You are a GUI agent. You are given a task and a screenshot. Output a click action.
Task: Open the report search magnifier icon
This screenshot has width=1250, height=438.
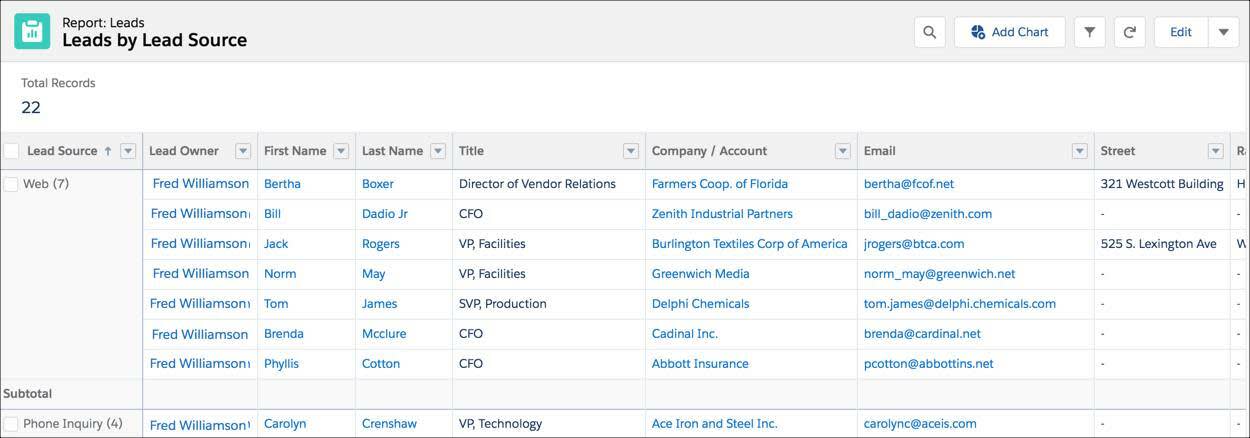[929, 32]
